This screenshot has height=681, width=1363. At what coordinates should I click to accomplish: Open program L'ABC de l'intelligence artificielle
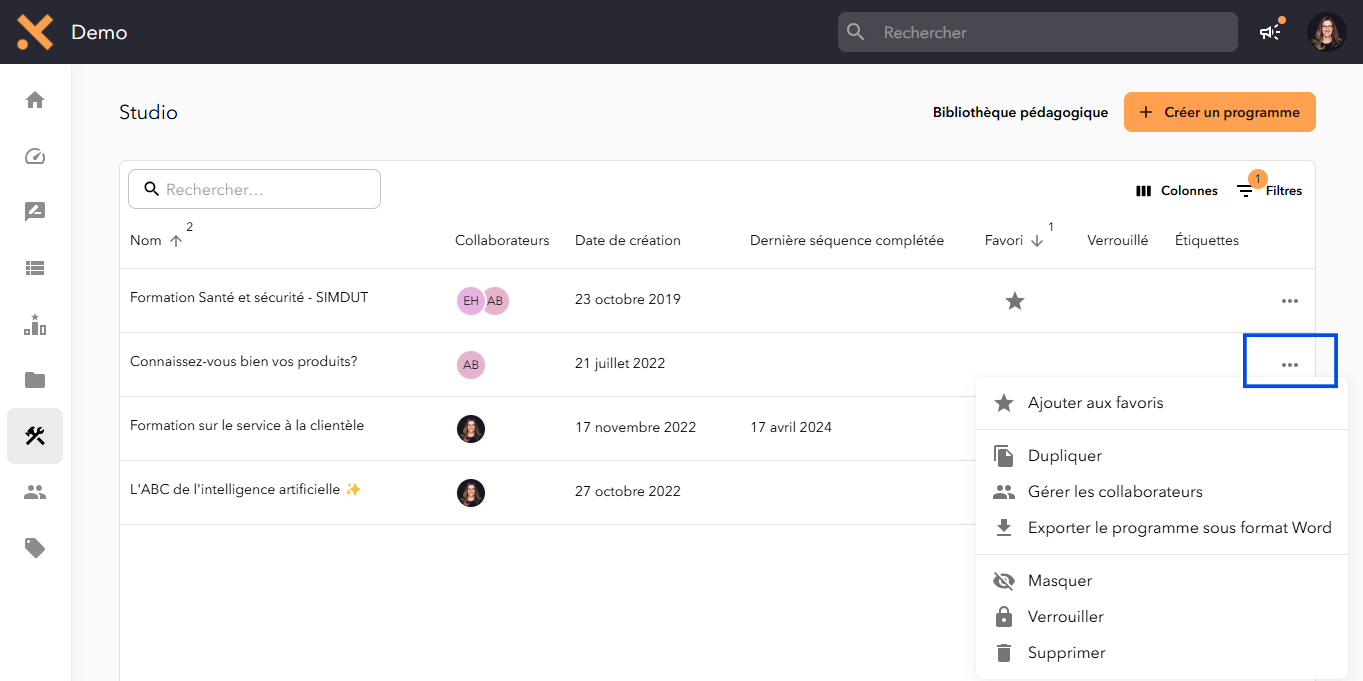click(245, 489)
